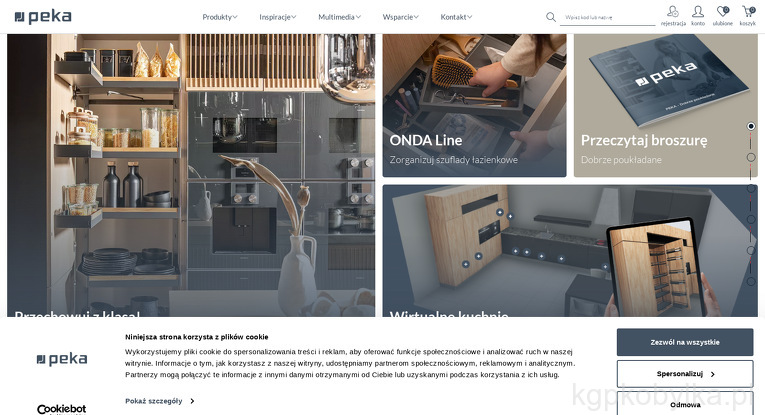Select the first active slide indicator dot
765x415 pixels.
tap(751, 126)
